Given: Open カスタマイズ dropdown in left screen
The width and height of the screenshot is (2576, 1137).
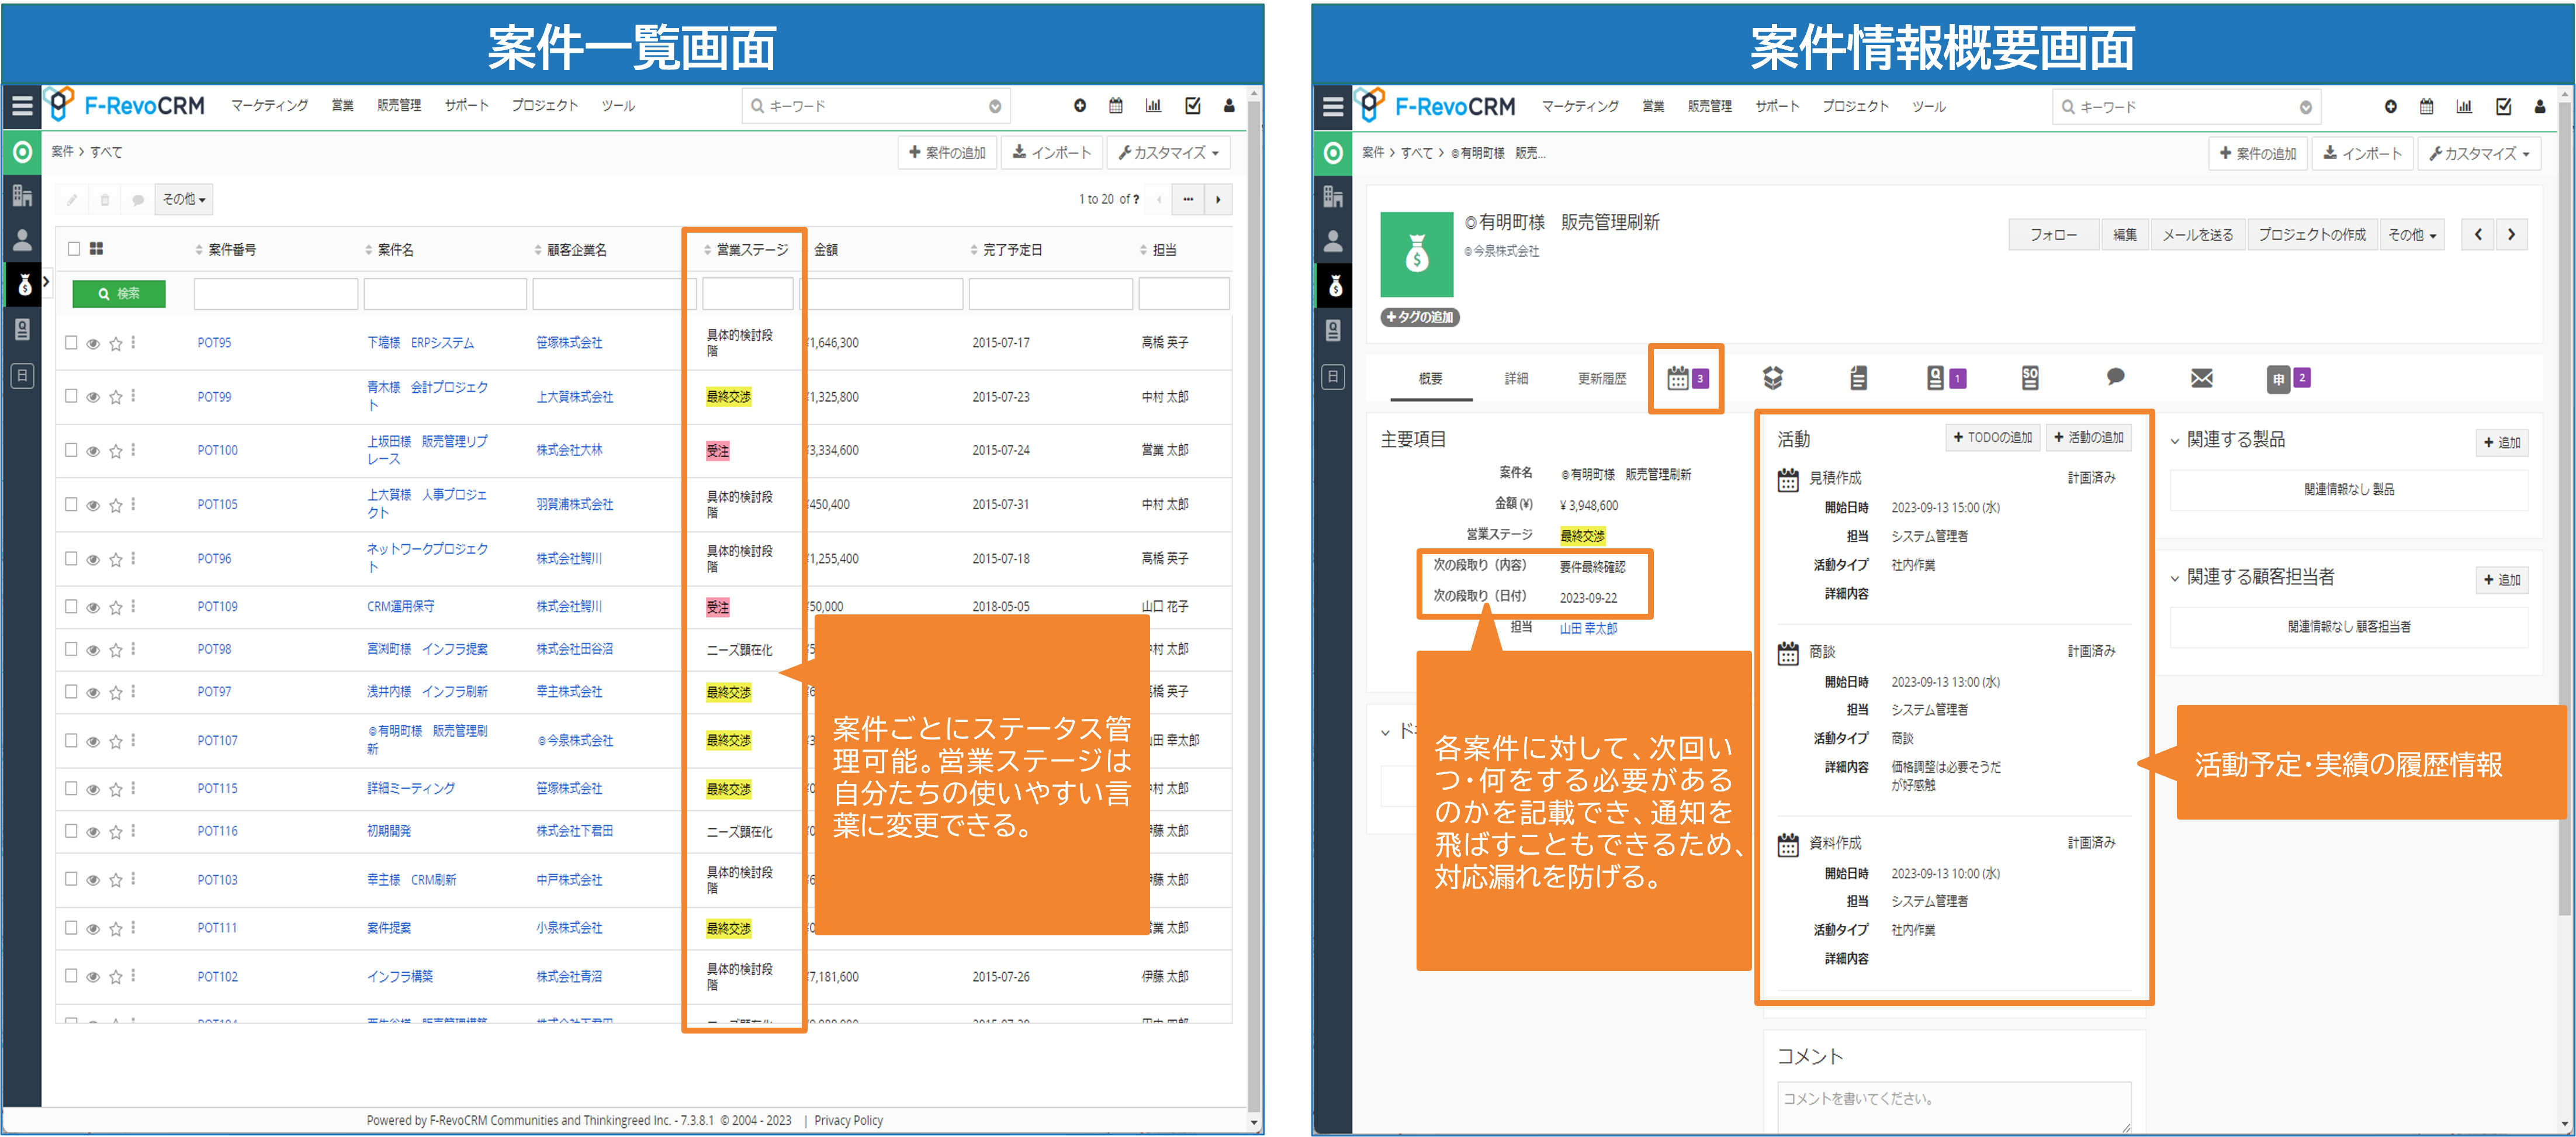Looking at the screenshot, I should (x=1168, y=152).
